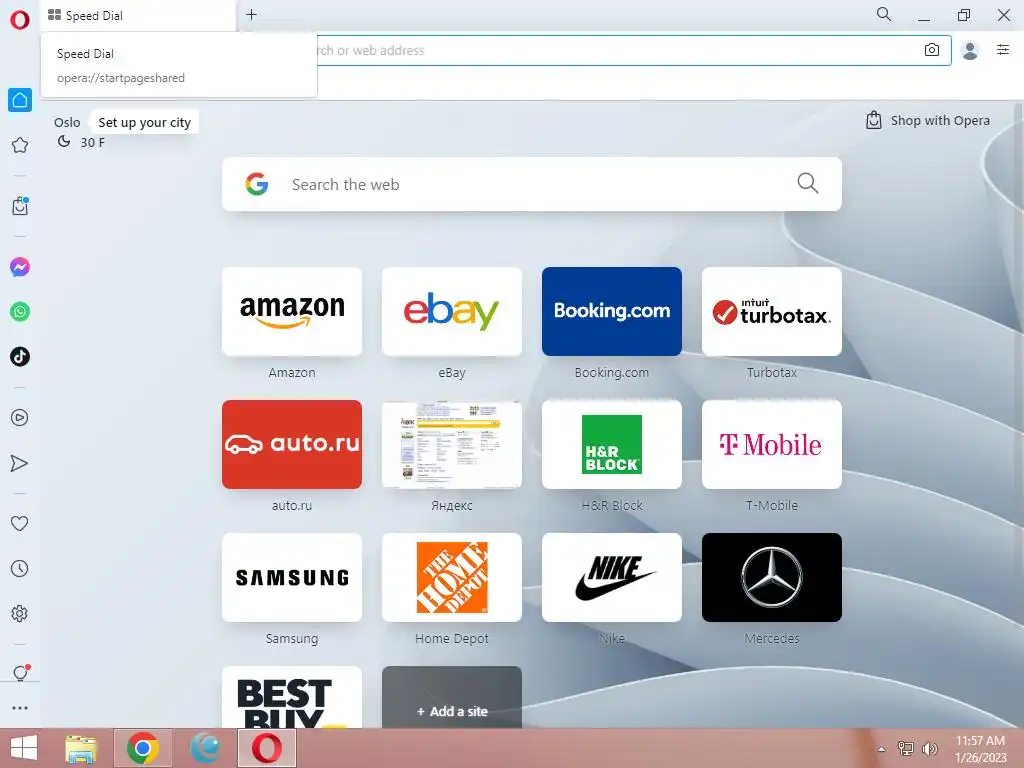1024x768 pixels.
Task: Open the Samsung speed dial tile
Action: click(292, 577)
